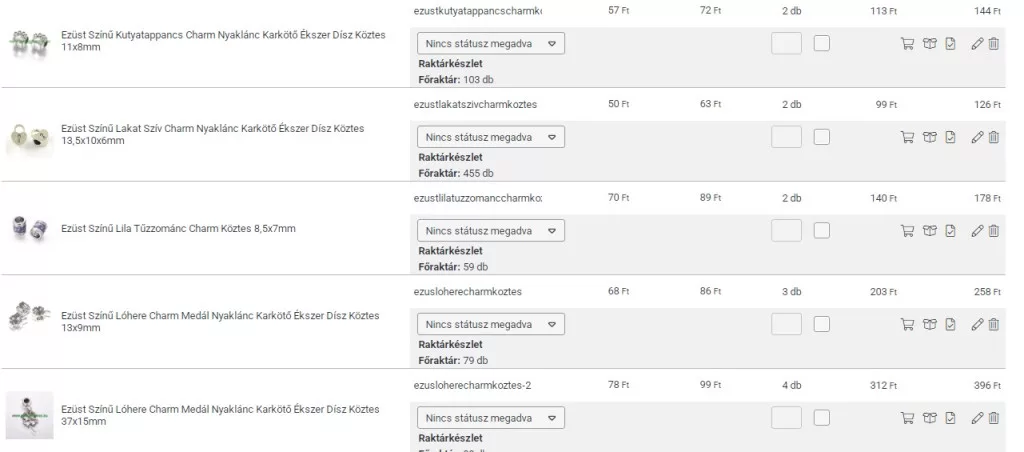Click the Lila Tűzzománc Charm product thumbnail
Screen dimensions: 1024x452
[28, 229]
